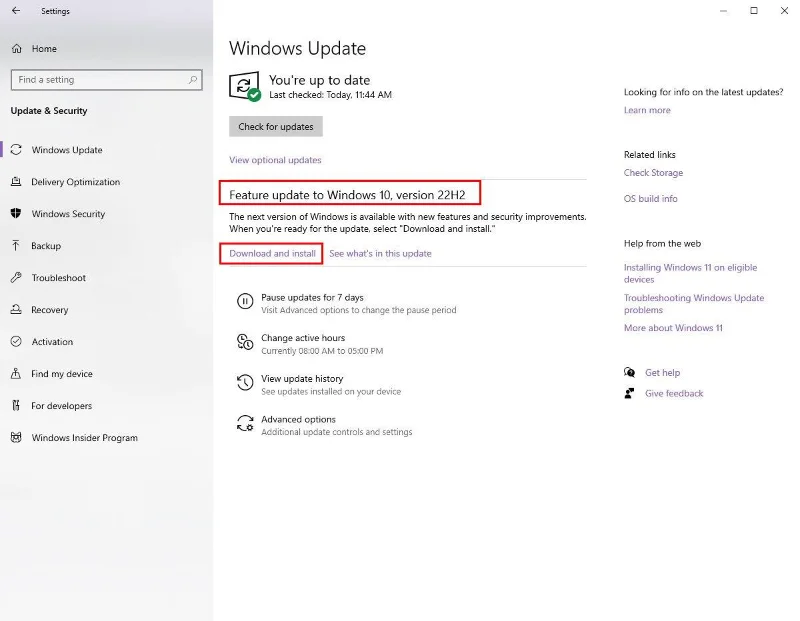Open the Check Storage link

pyautogui.click(x=653, y=172)
